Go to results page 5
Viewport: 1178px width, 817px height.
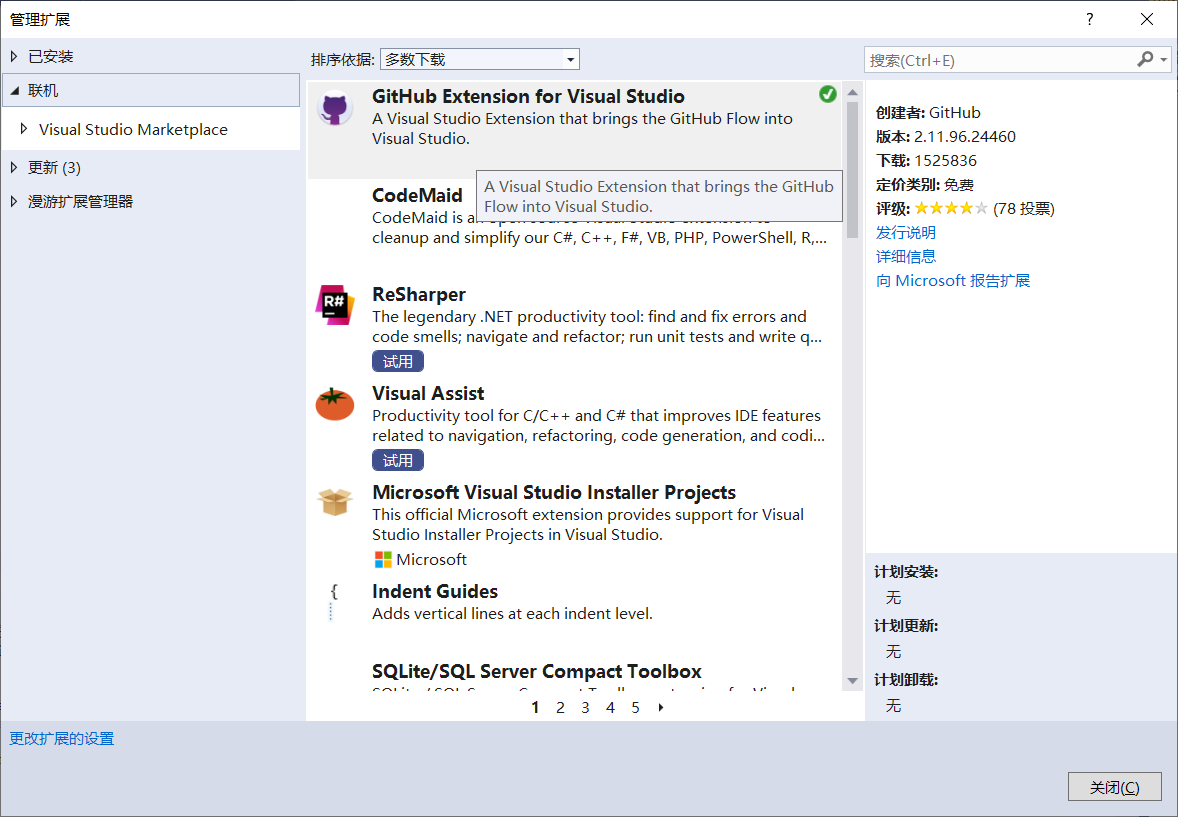tap(635, 707)
